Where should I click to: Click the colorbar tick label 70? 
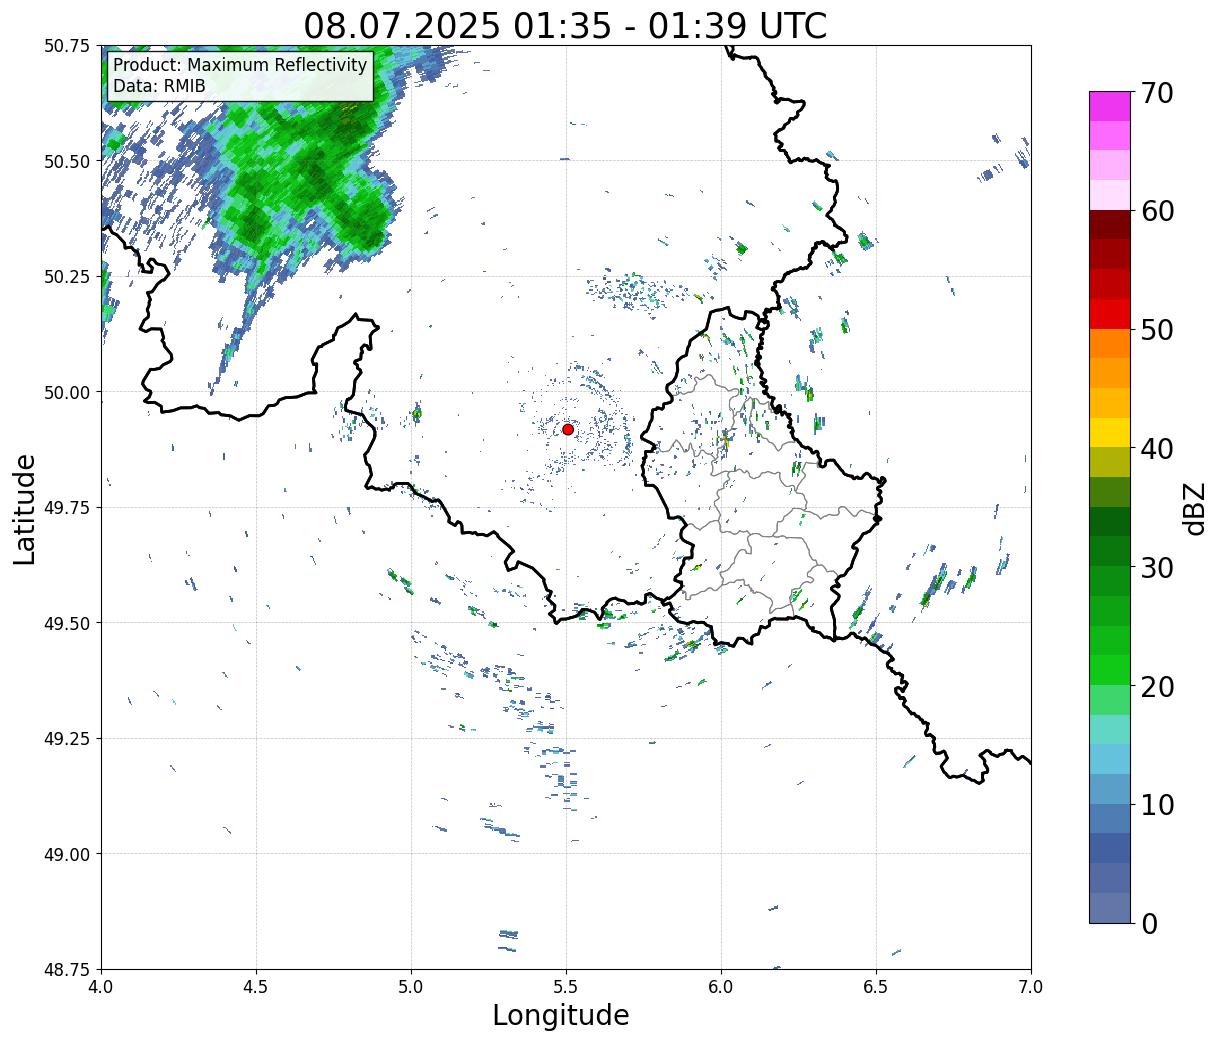click(x=1156, y=92)
